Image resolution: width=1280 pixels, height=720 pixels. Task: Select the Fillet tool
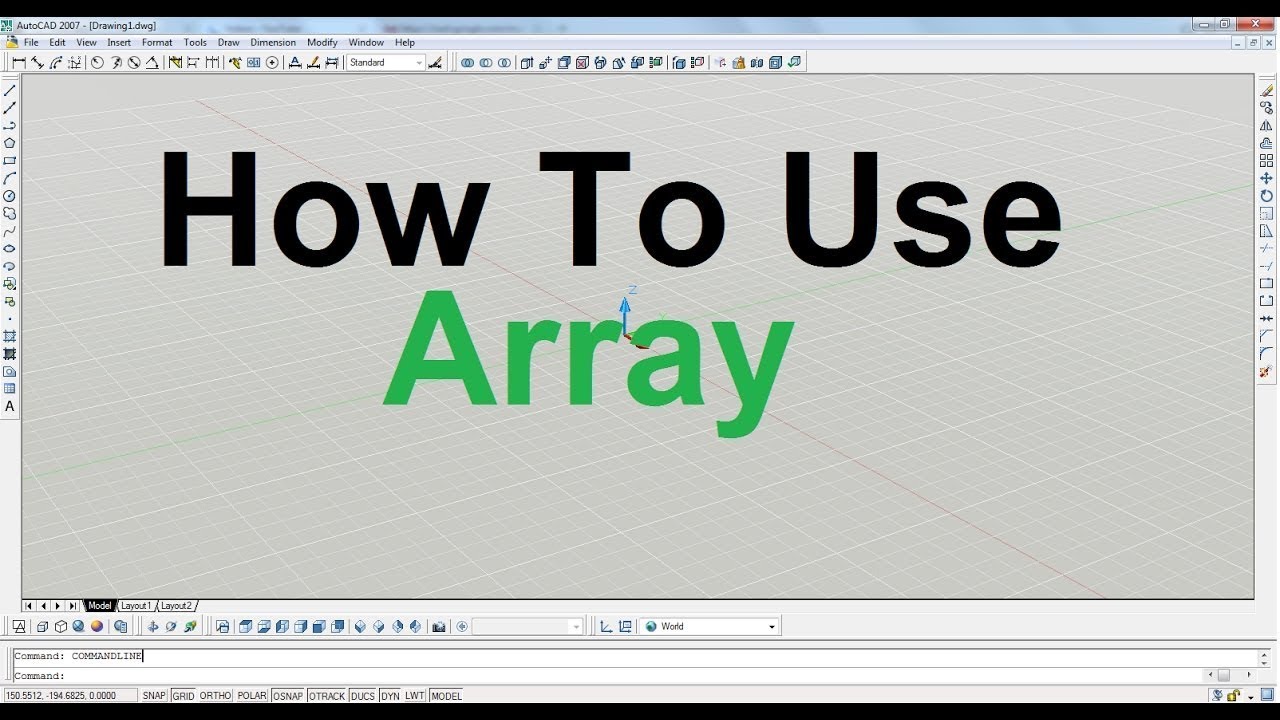point(1266,353)
